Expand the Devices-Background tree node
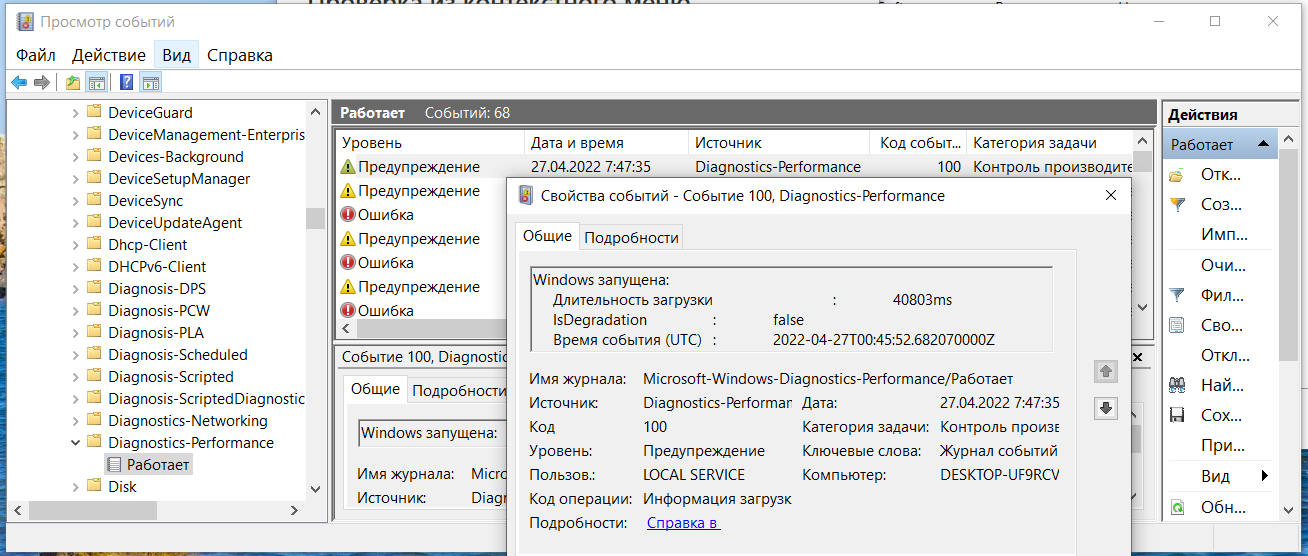 [x=75, y=157]
